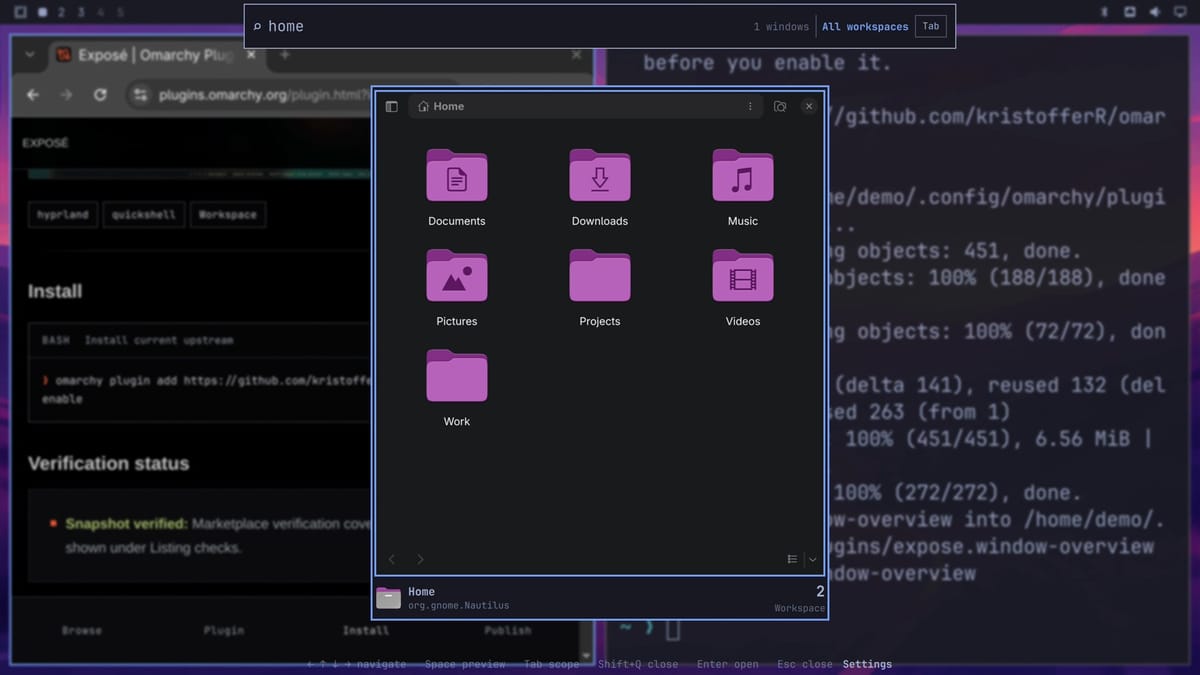
Task: Click the '1 windows' count text
Action: click(781, 27)
